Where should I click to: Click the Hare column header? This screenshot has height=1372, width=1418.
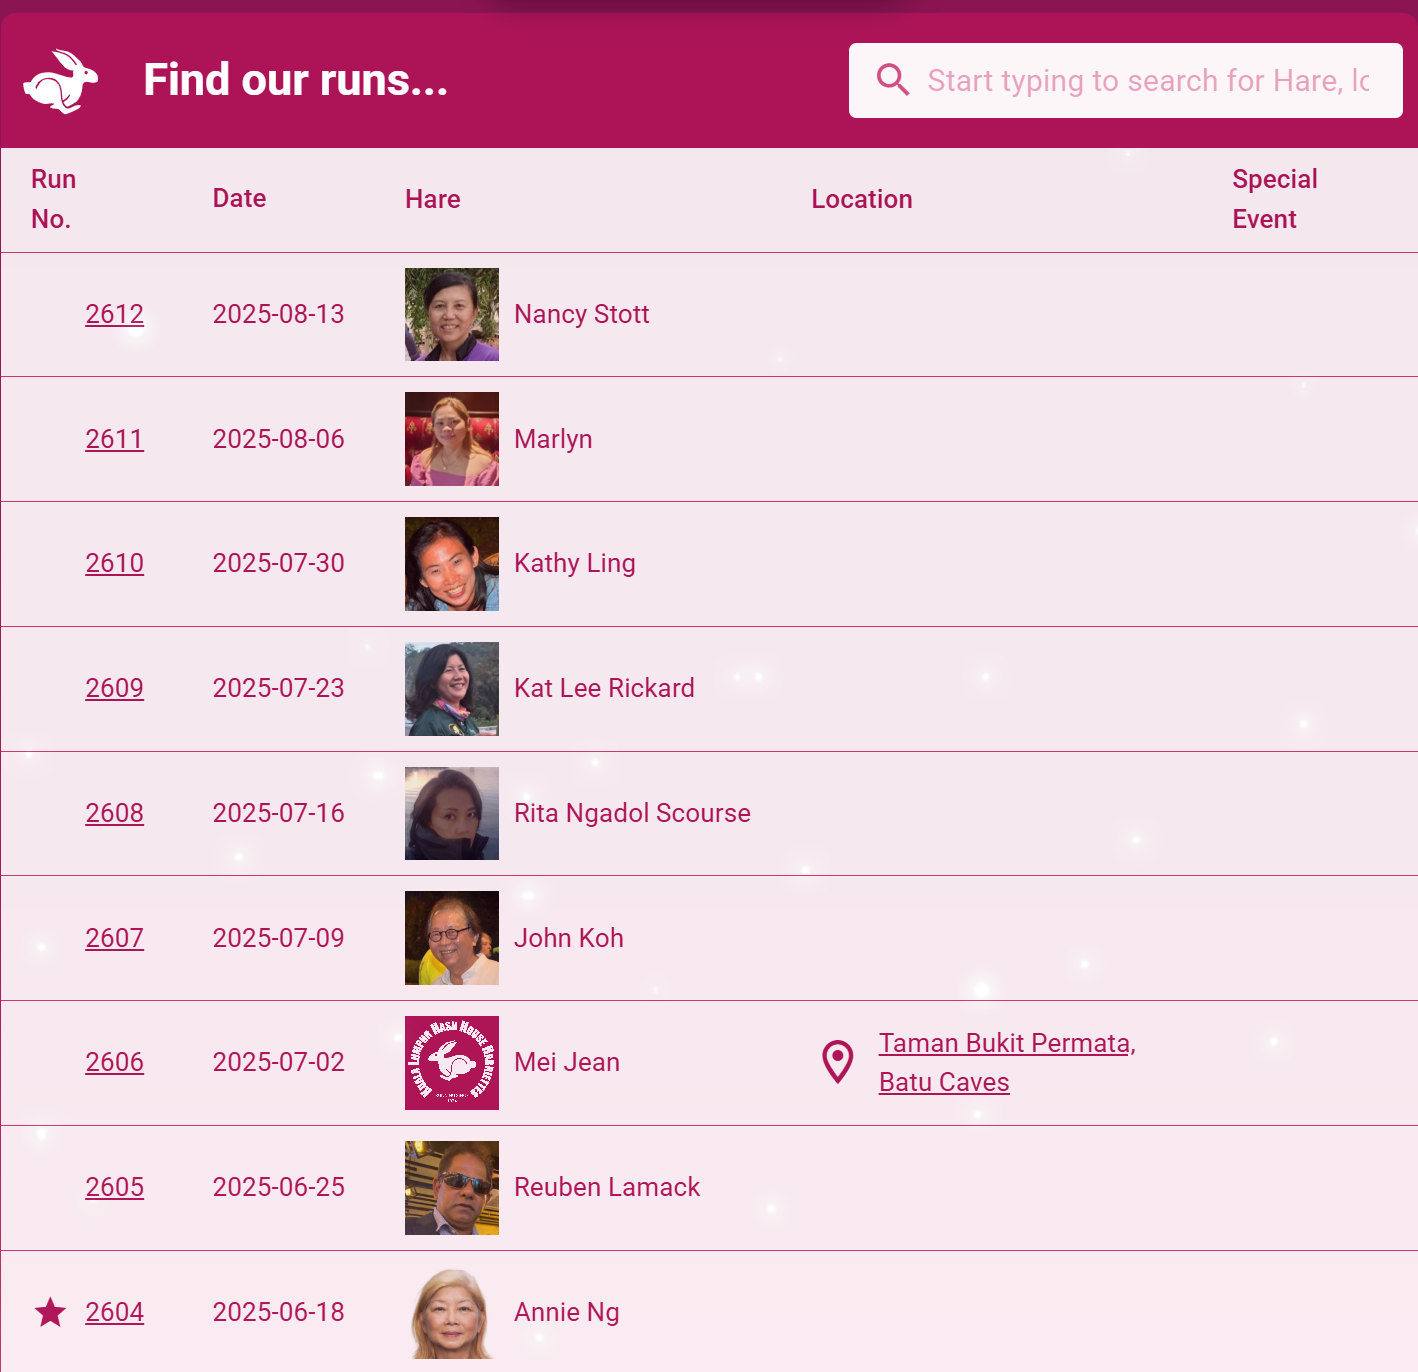432,199
